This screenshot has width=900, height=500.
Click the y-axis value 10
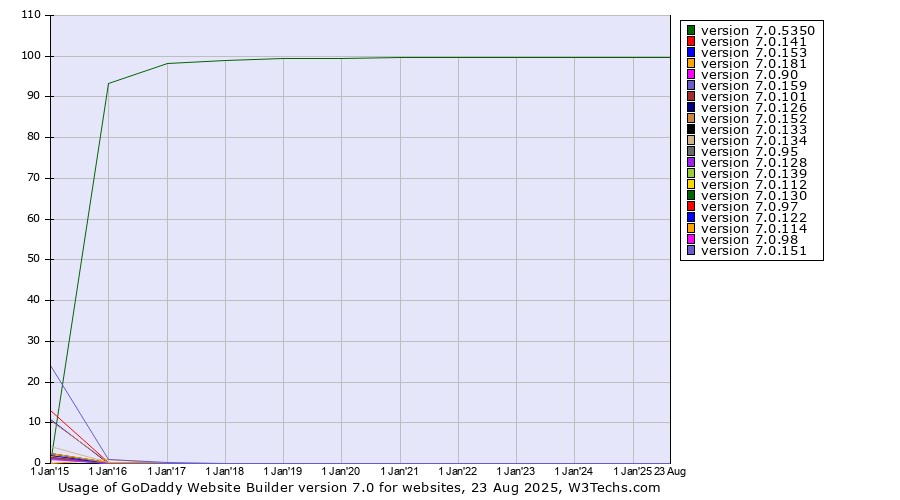tap(33, 422)
